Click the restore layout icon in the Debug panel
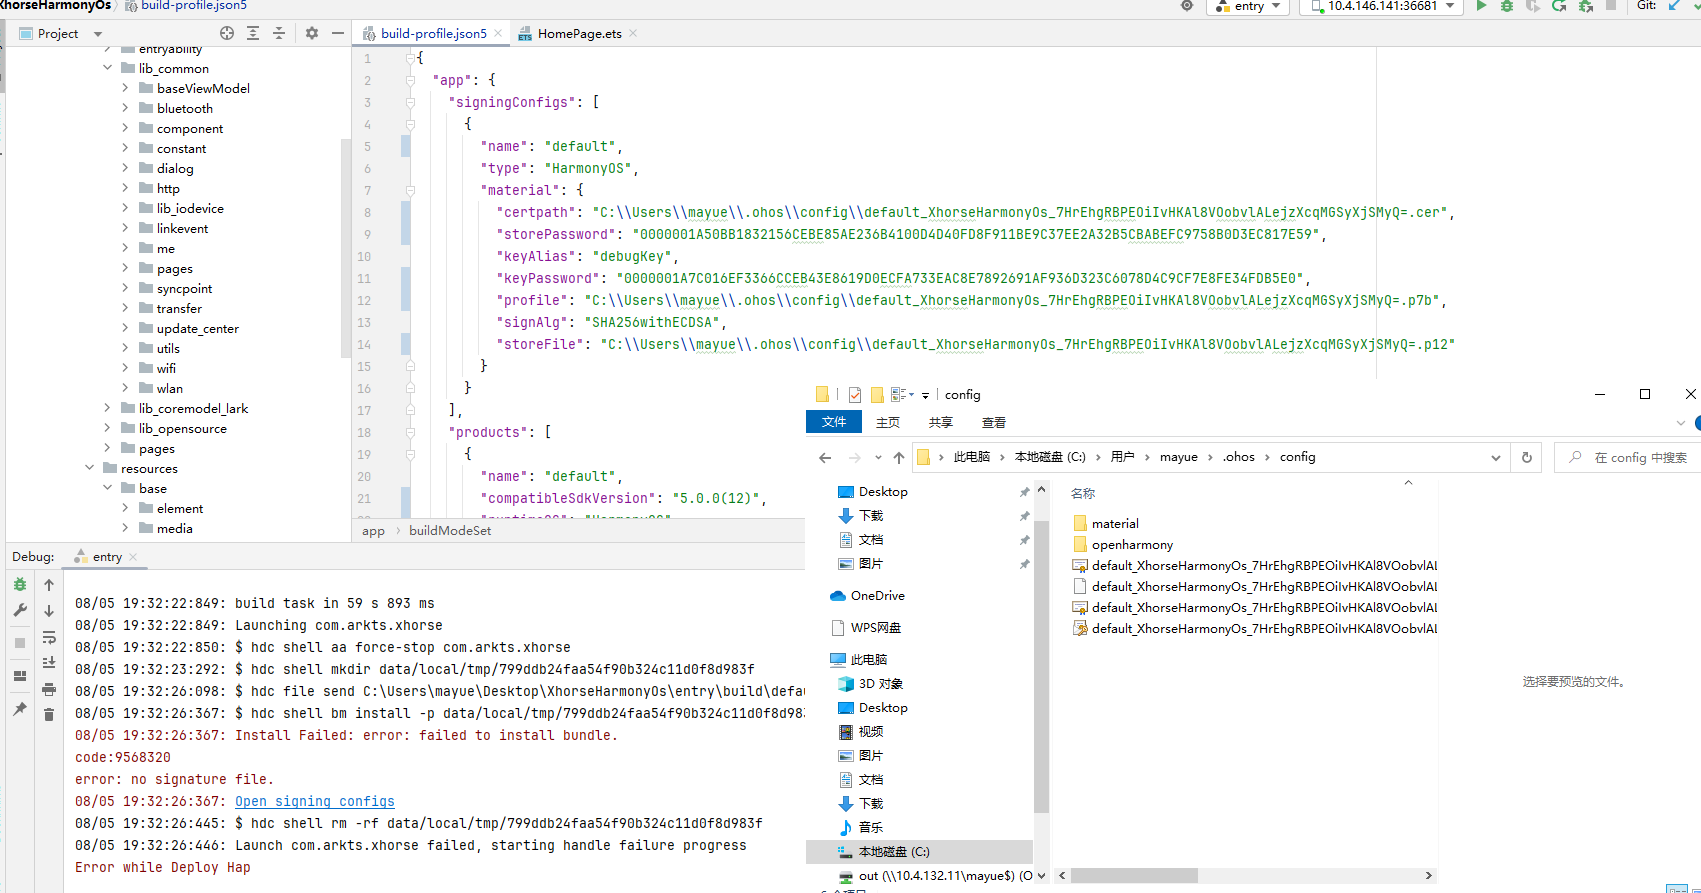1701x893 pixels. (20, 676)
